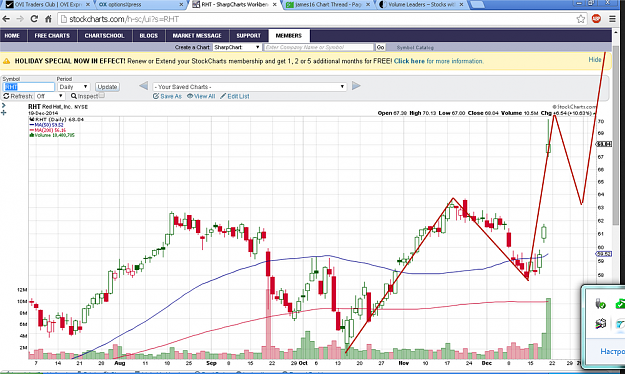Bookmark this page with the star icon
The image size is (625, 374).
581,19
